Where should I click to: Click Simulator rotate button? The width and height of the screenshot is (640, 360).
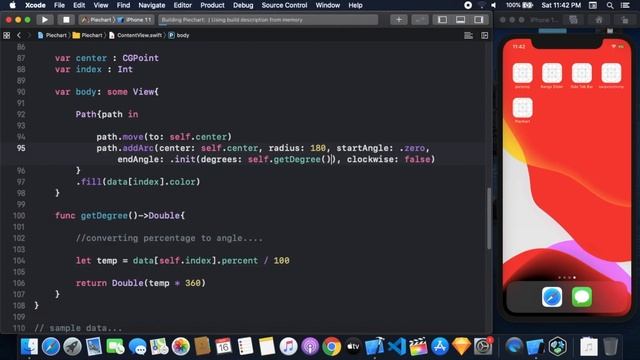coord(624,20)
